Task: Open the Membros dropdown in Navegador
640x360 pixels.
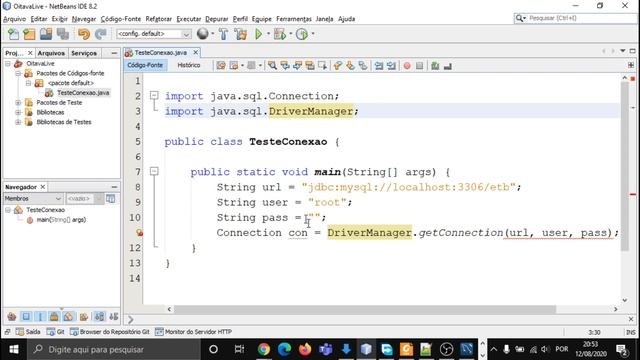Action: point(33,198)
